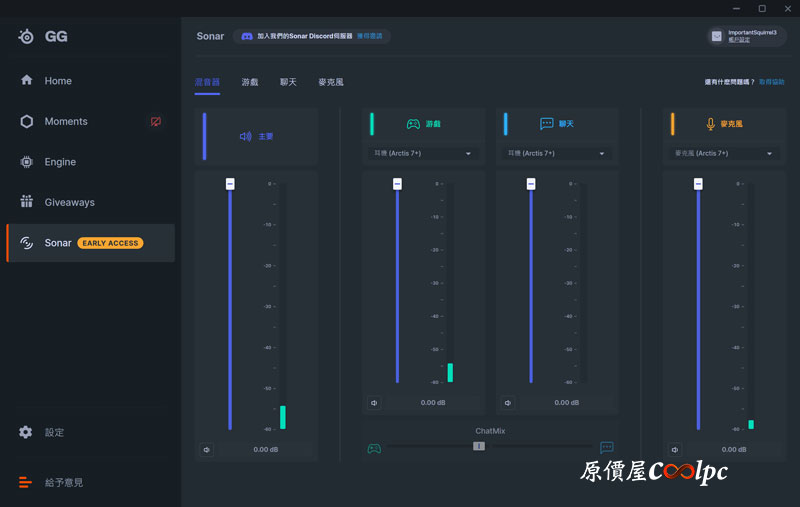Click the user avatar icon
800x507 pixels.
717,36
